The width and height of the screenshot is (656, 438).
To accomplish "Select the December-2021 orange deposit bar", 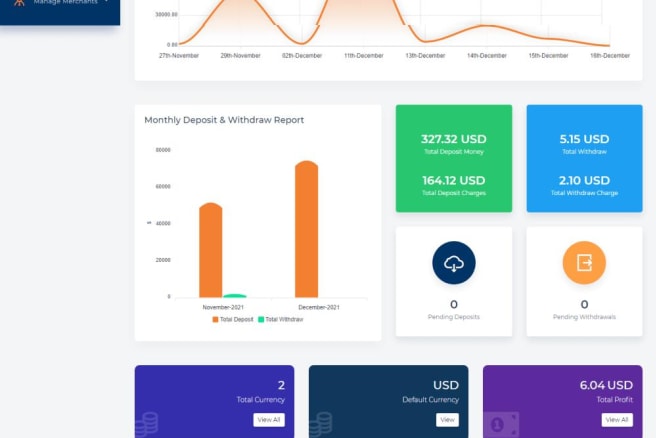I will (x=306, y=229).
